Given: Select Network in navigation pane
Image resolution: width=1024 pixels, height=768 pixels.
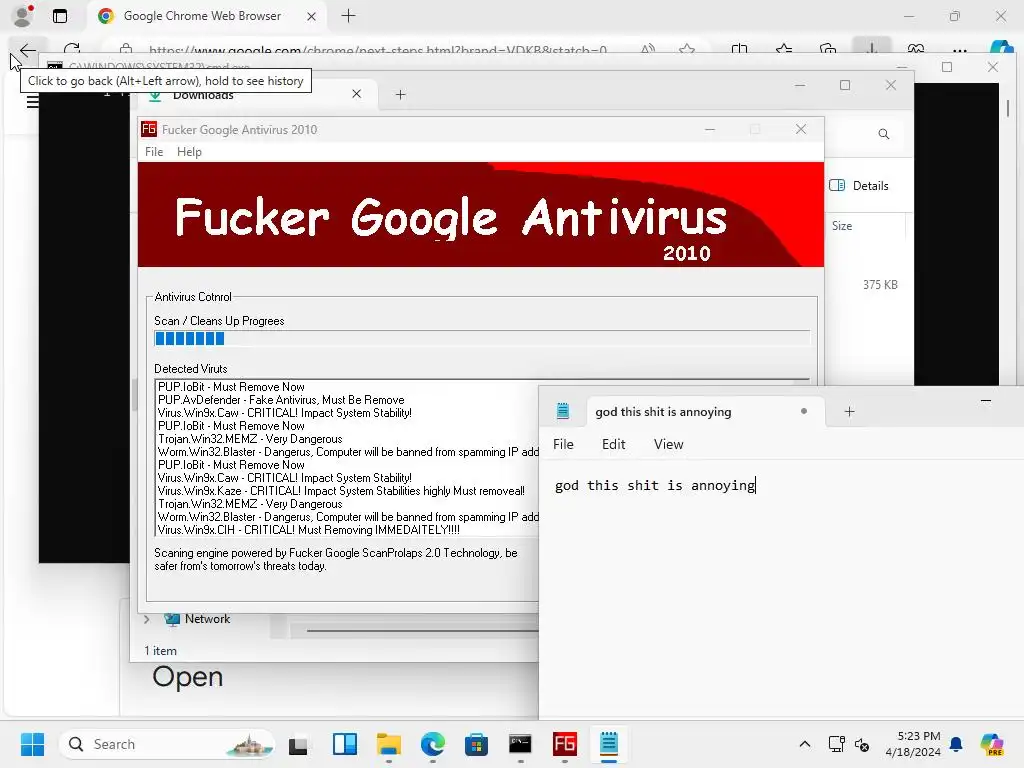Looking at the screenshot, I should pos(207,619).
